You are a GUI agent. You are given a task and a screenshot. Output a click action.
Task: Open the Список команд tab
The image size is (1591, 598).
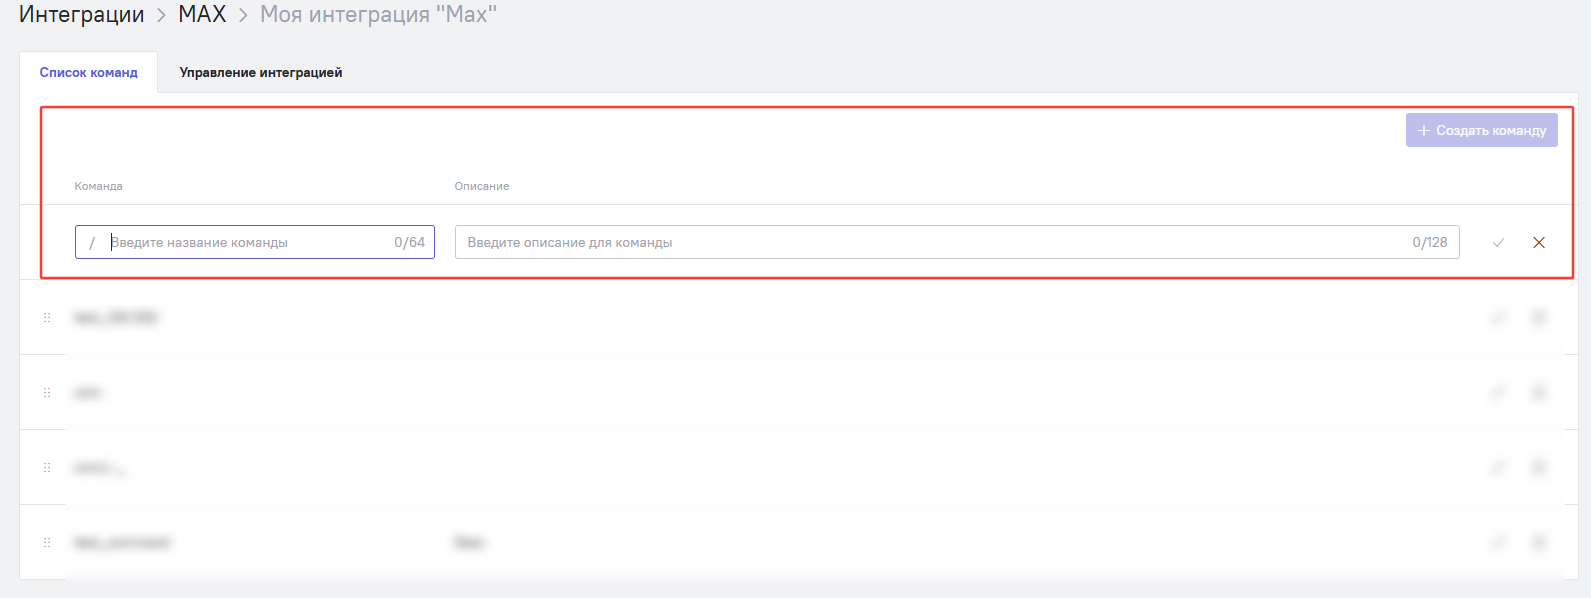[x=89, y=73]
